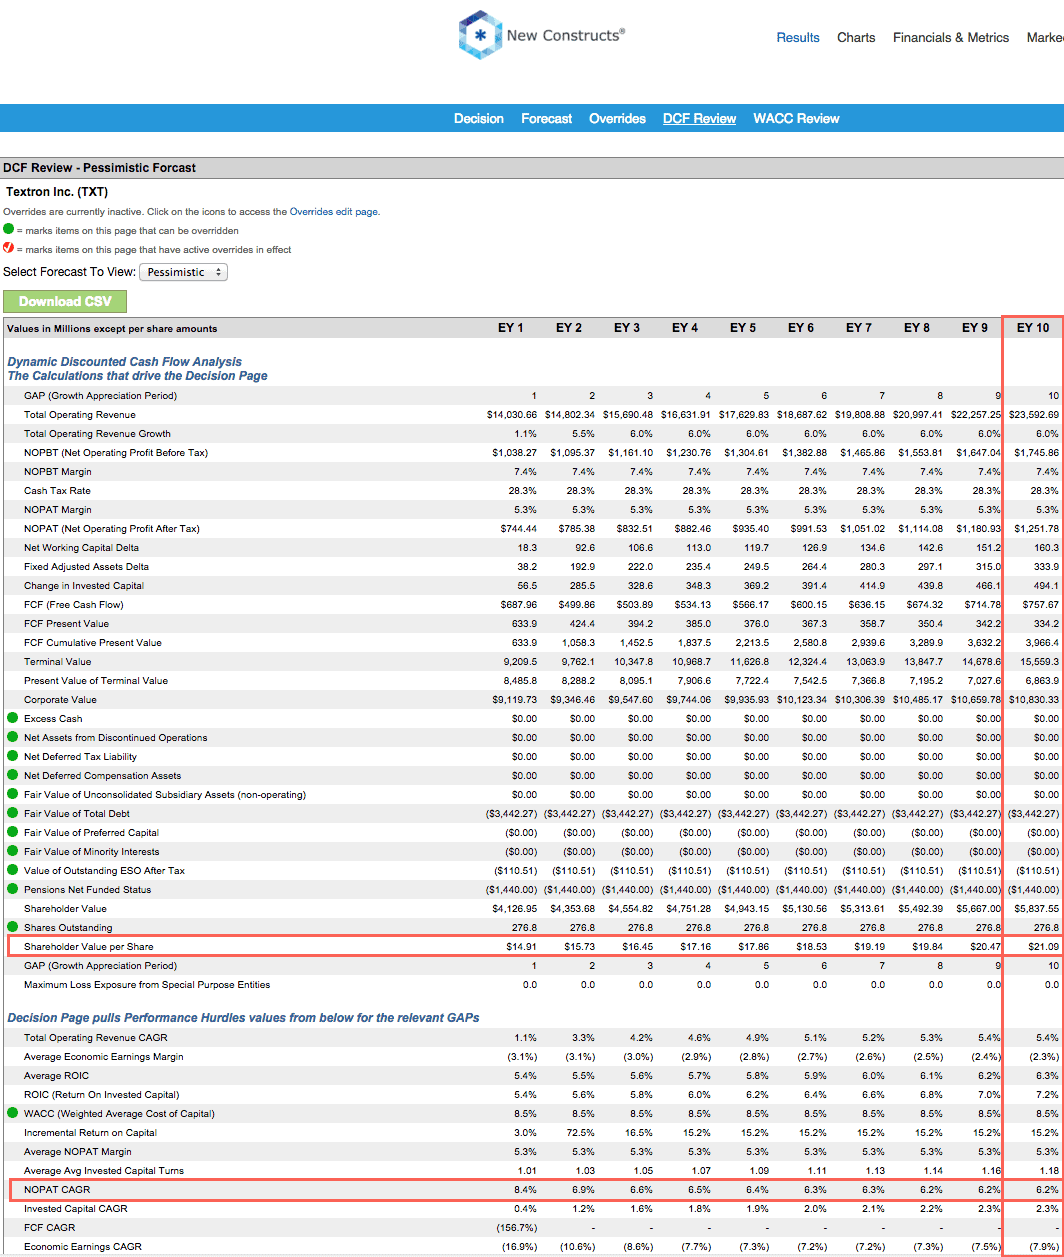Click the New Constructs brand name text

565,35
